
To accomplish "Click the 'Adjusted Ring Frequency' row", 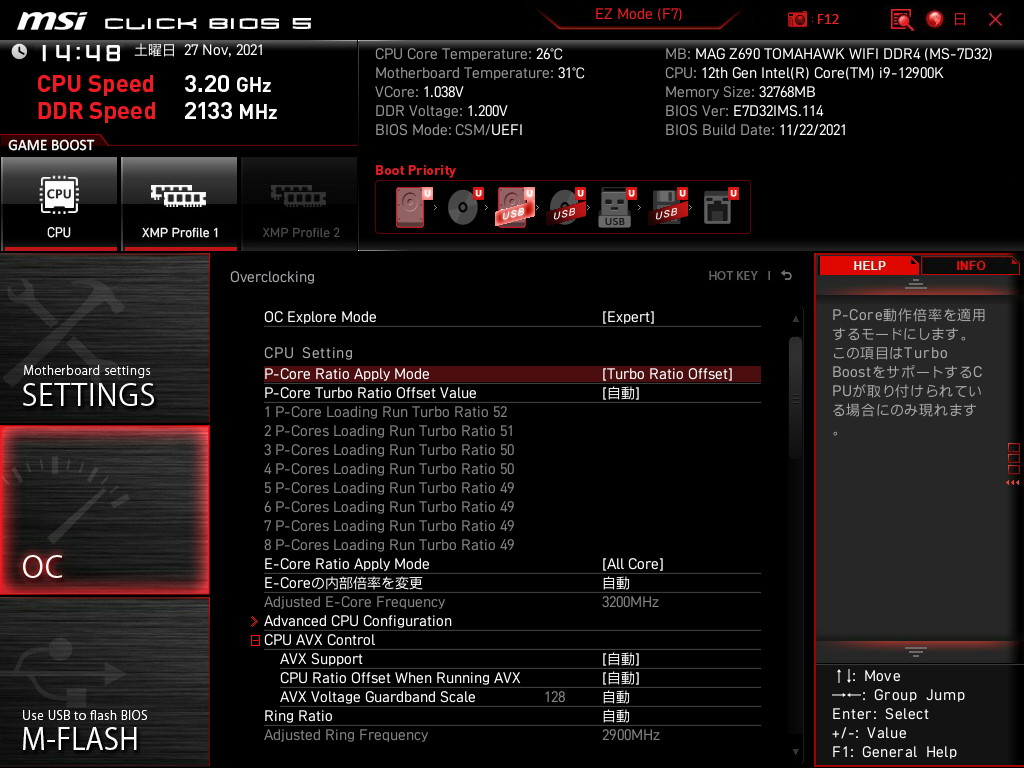I will click(512, 735).
